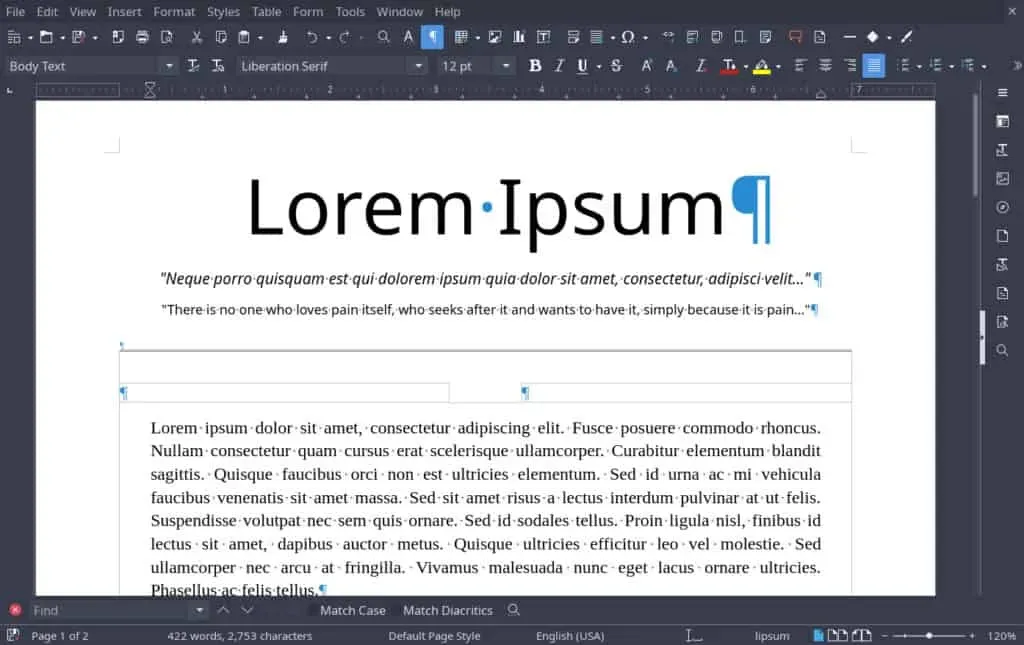Expand the Liberation Serif font name dropdown
The height and width of the screenshot is (645, 1024).
pyautogui.click(x=418, y=66)
